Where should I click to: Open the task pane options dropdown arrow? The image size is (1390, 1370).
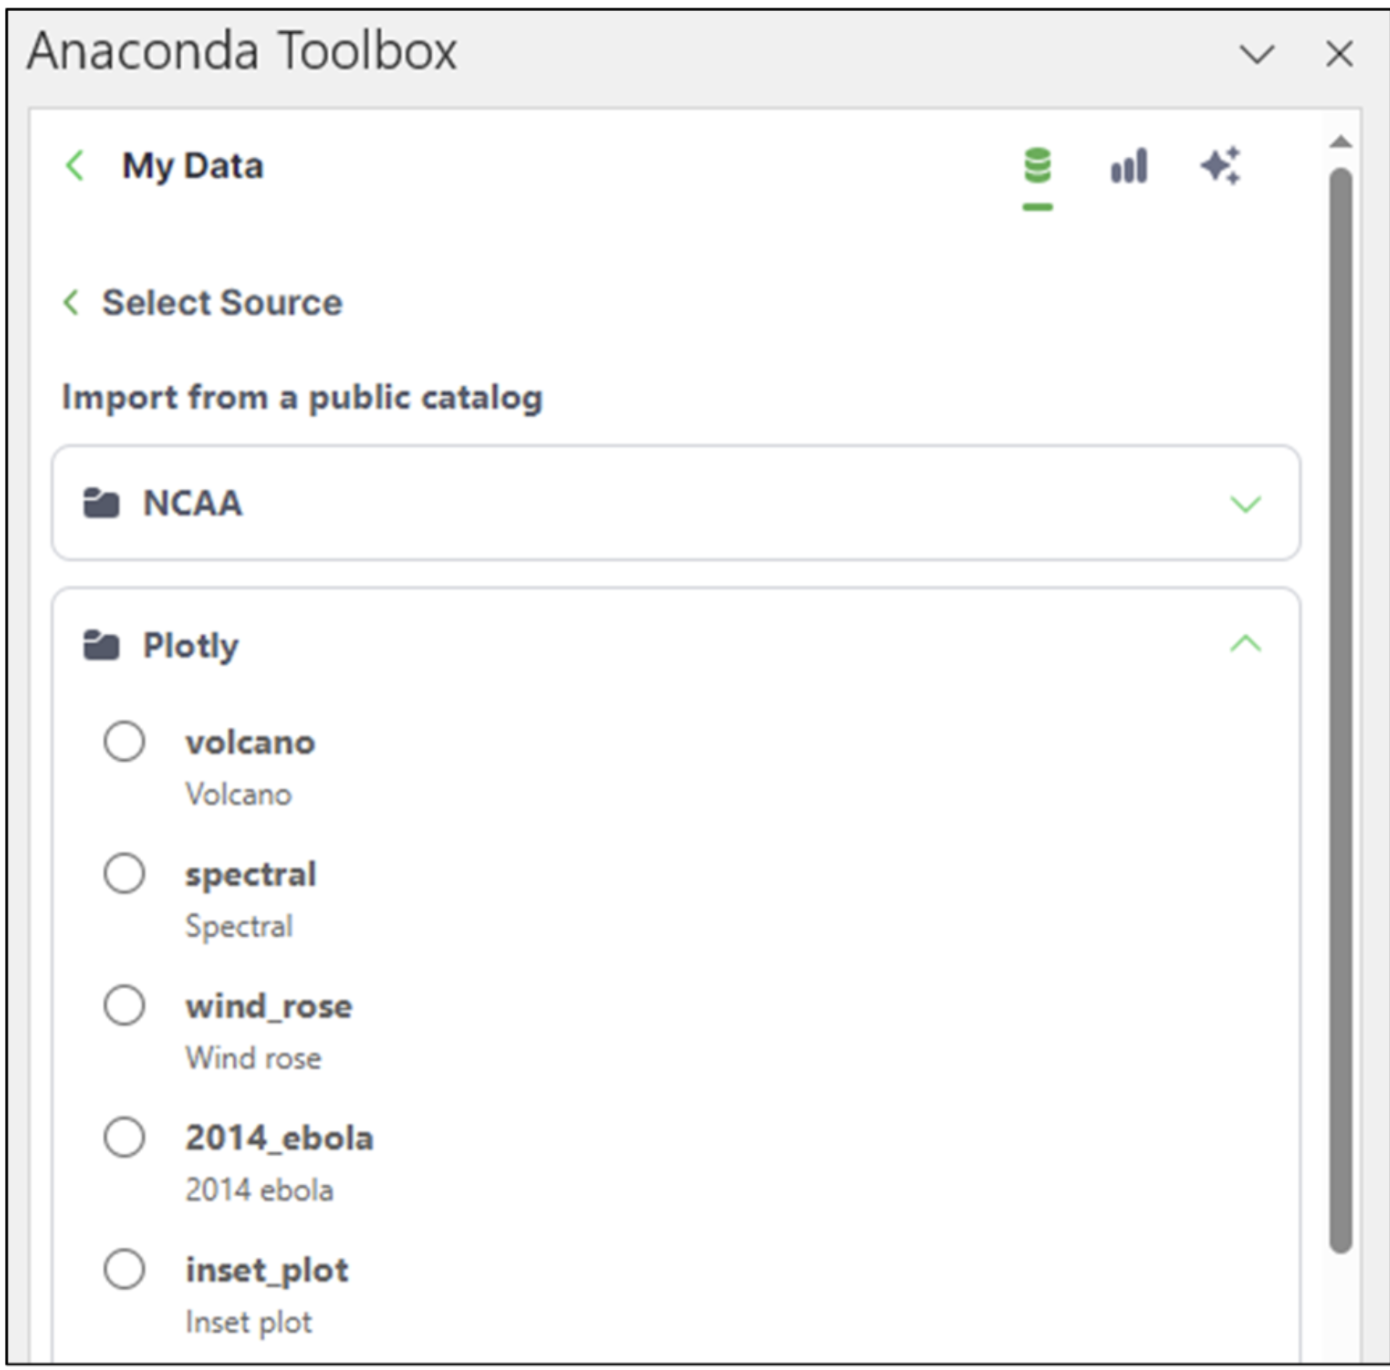pyautogui.click(x=1256, y=54)
